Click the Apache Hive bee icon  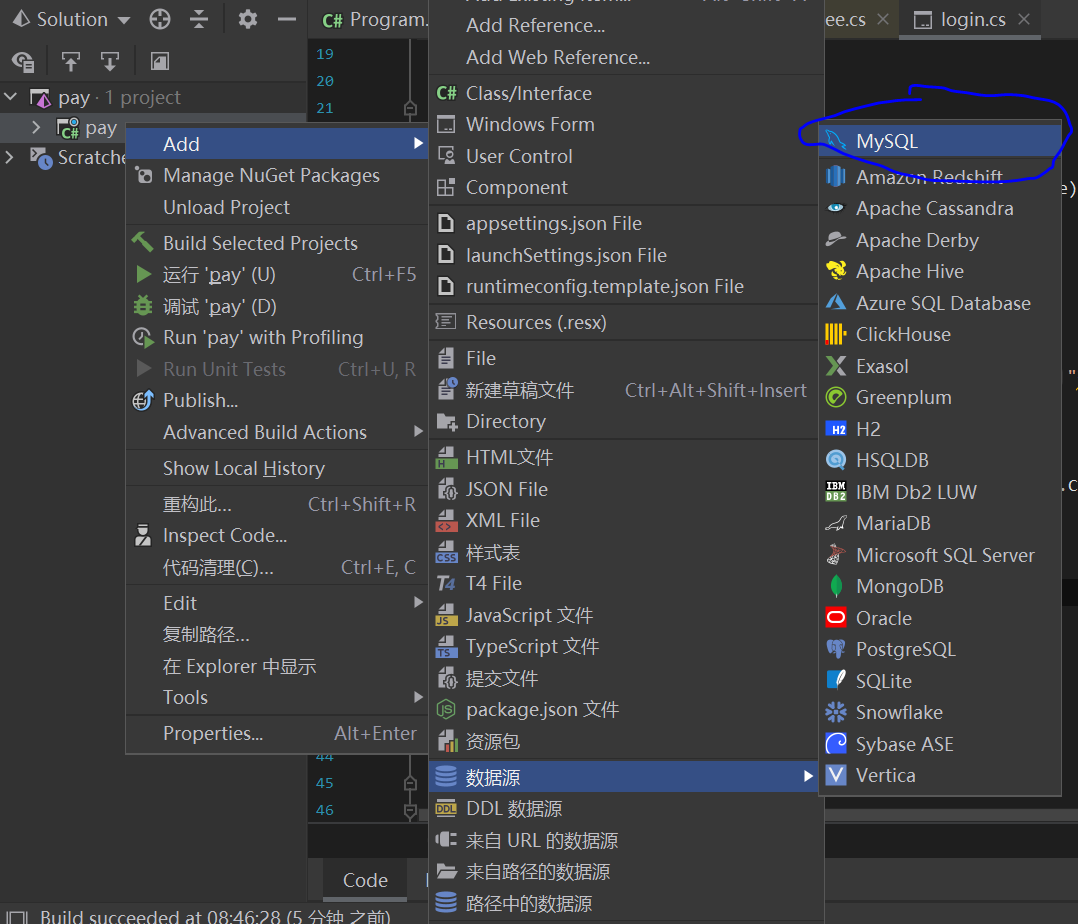(x=836, y=271)
